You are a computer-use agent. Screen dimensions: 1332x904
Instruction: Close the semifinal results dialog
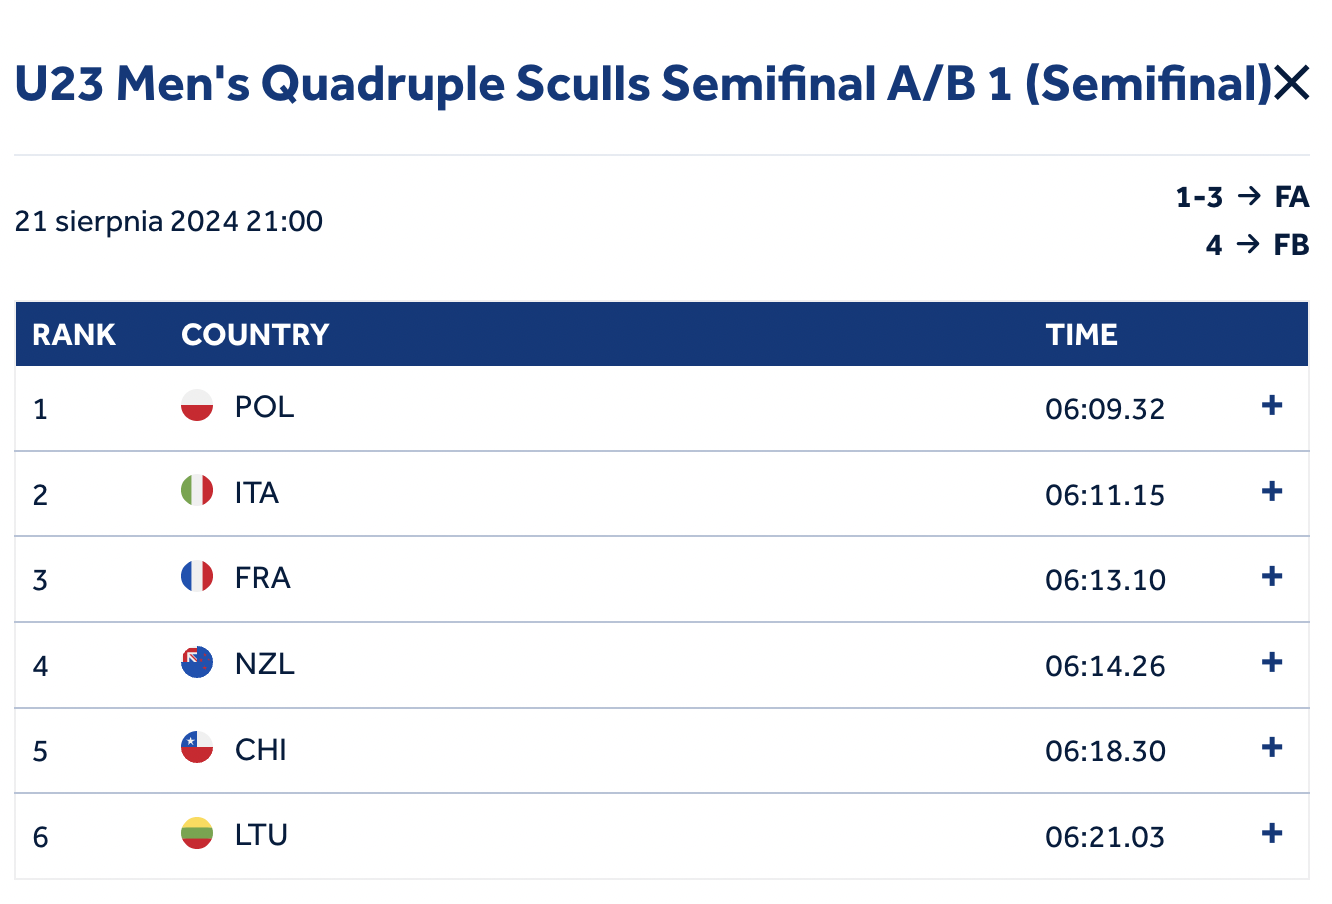[x=1292, y=83]
